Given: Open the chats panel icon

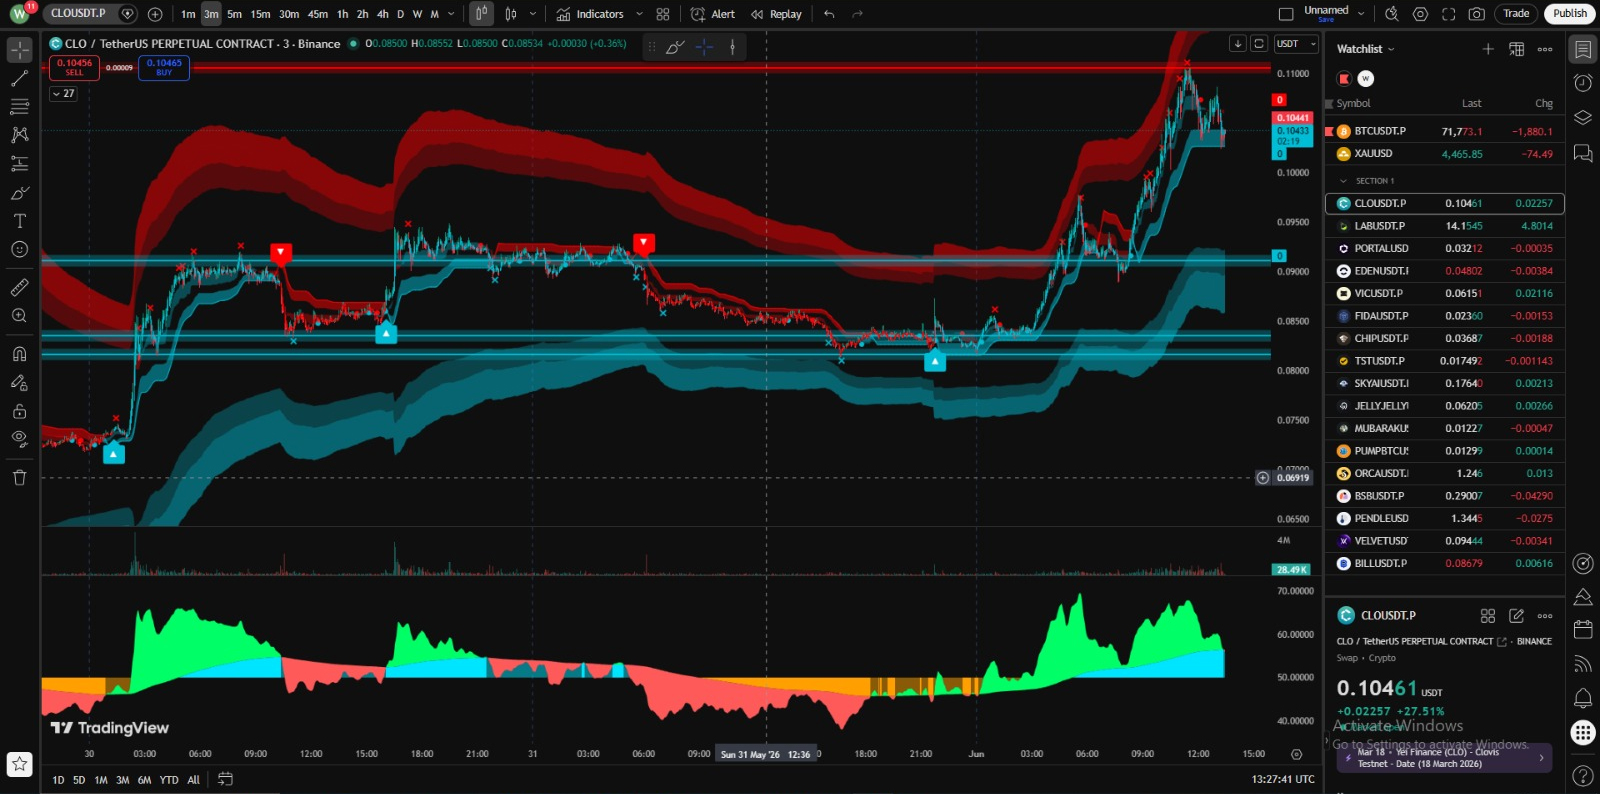Looking at the screenshot, I should pyautogui.click(x=1582, y=153).
